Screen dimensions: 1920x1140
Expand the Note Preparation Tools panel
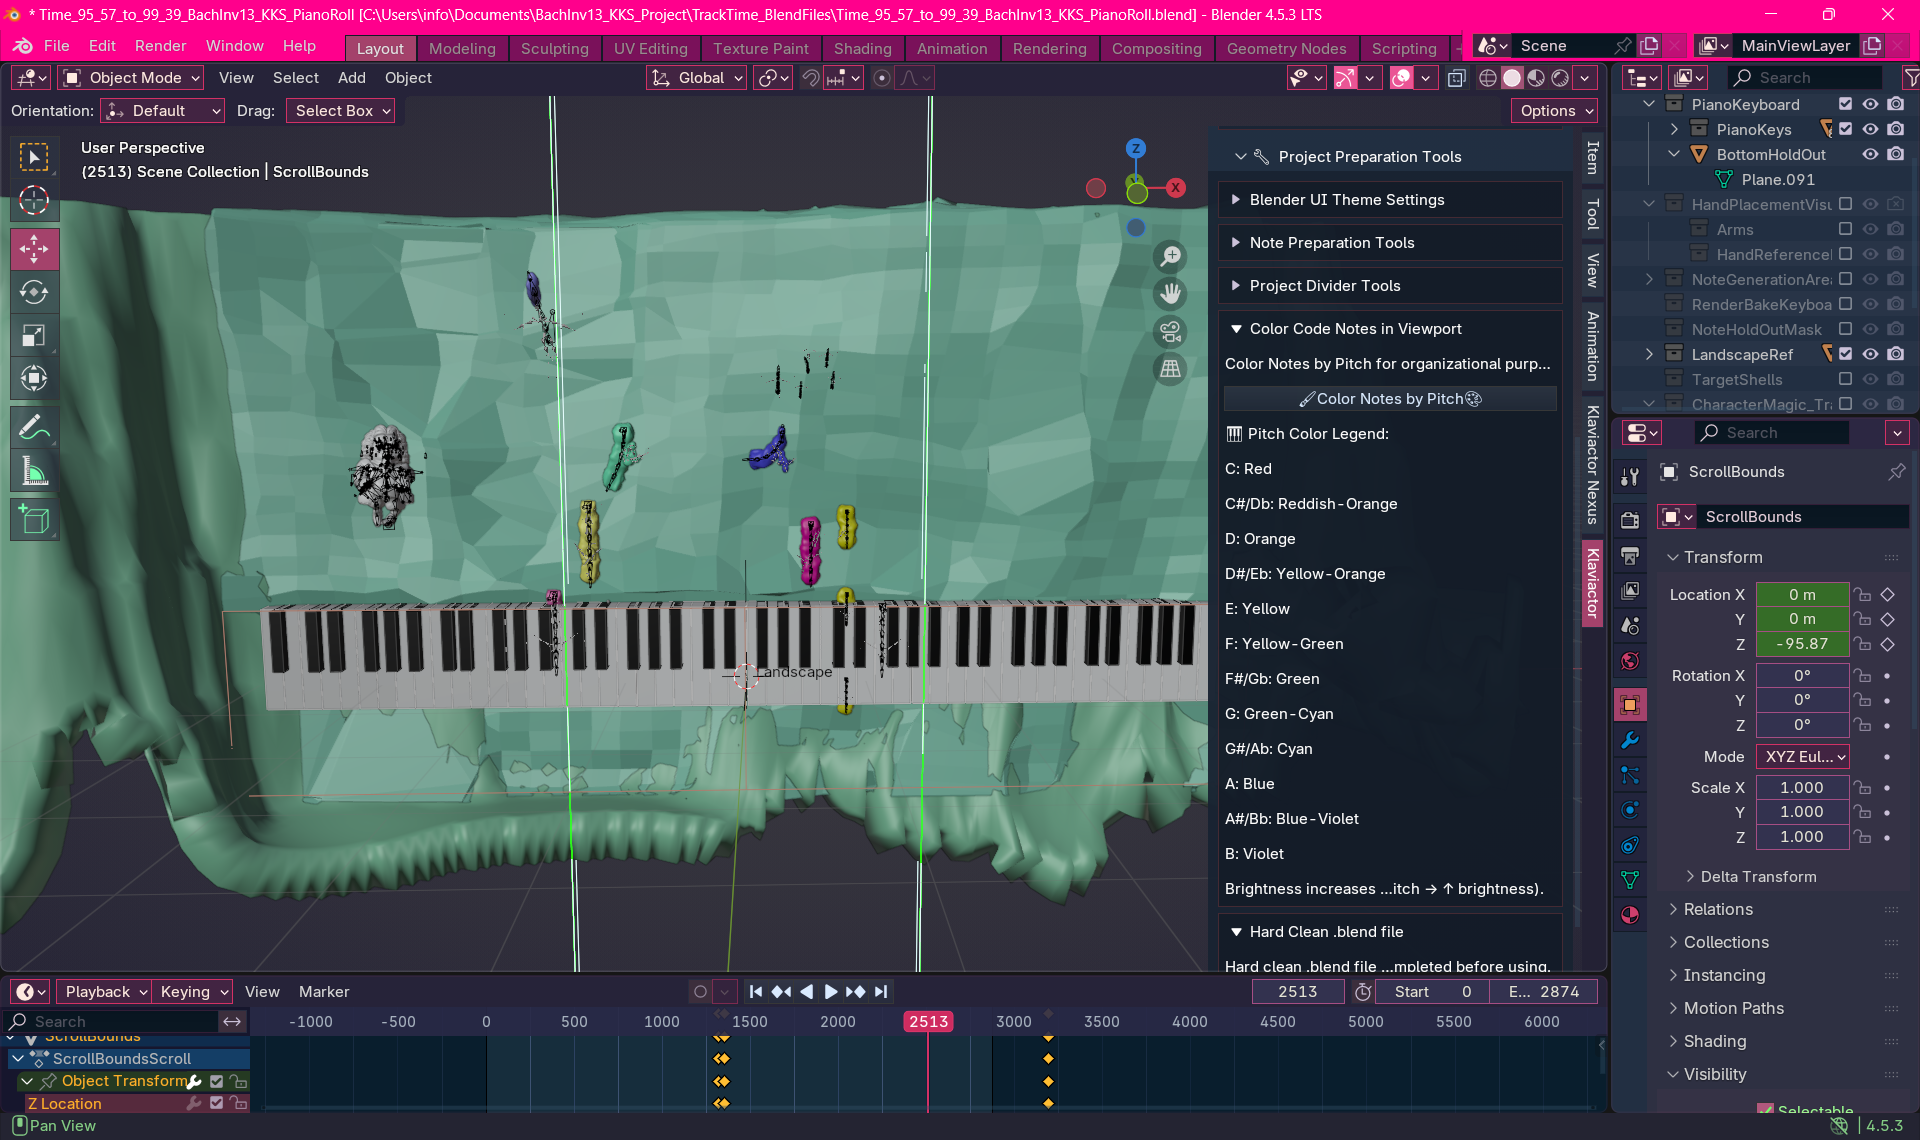point(1331,243)
